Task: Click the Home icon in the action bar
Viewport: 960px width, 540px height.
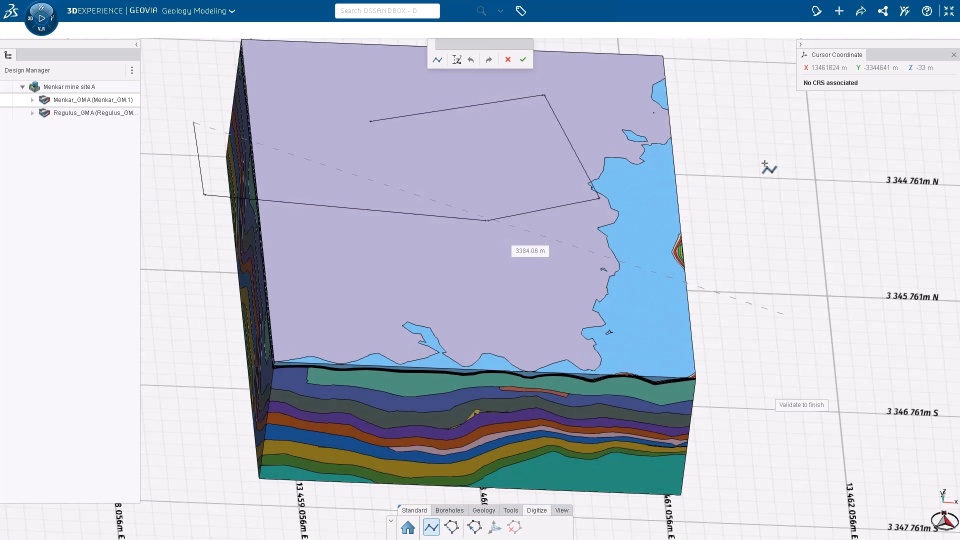Action: [x=408, y=527]
